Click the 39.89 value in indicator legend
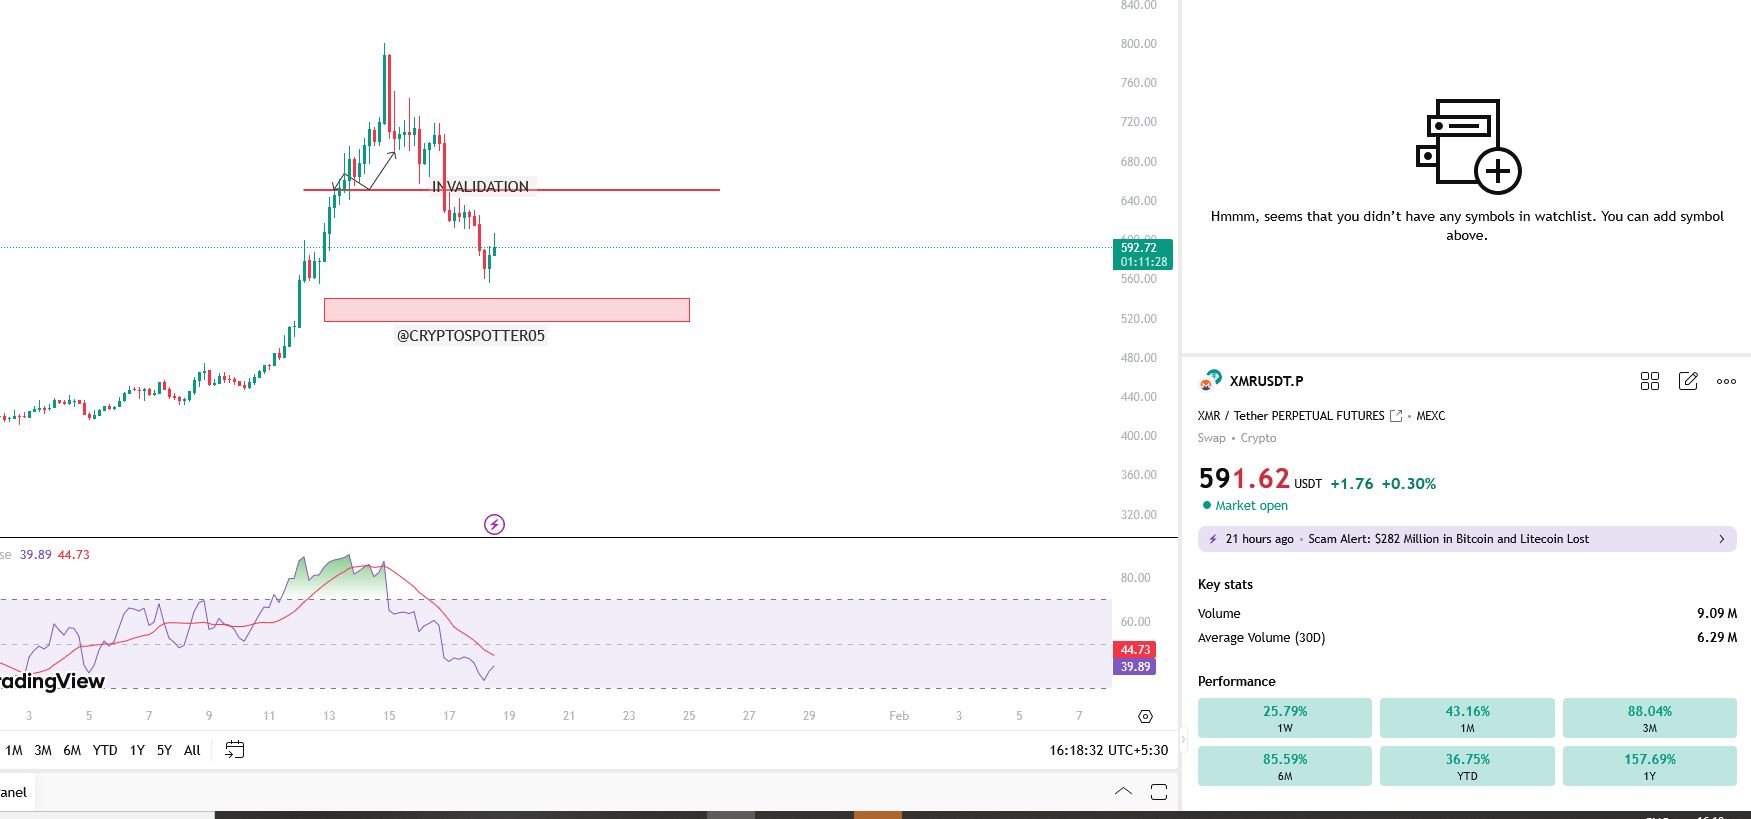1751x819 pixels. point(36,555)
